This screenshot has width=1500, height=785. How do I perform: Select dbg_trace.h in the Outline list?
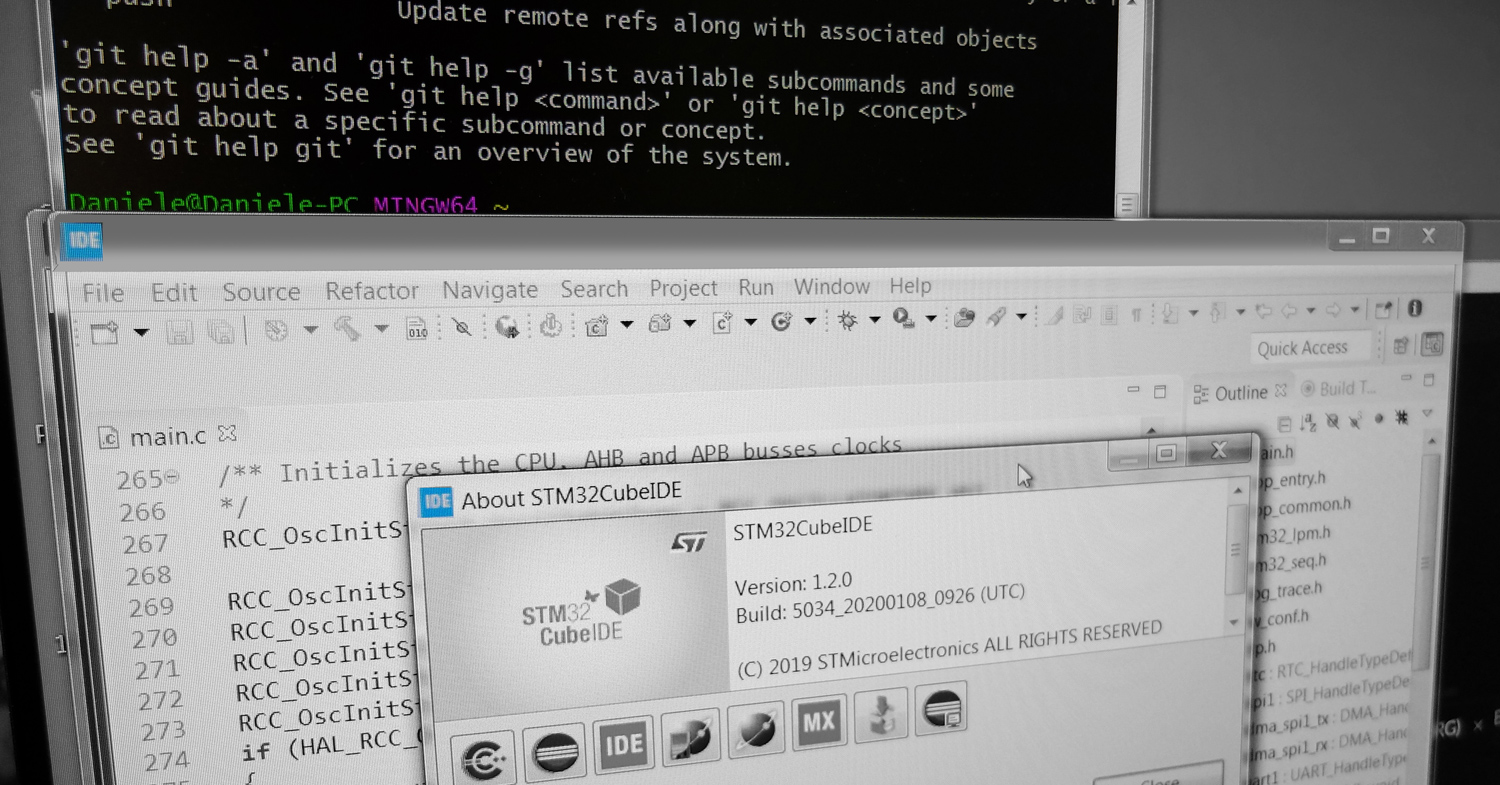pyautogui.click(x=1288, y=591)
